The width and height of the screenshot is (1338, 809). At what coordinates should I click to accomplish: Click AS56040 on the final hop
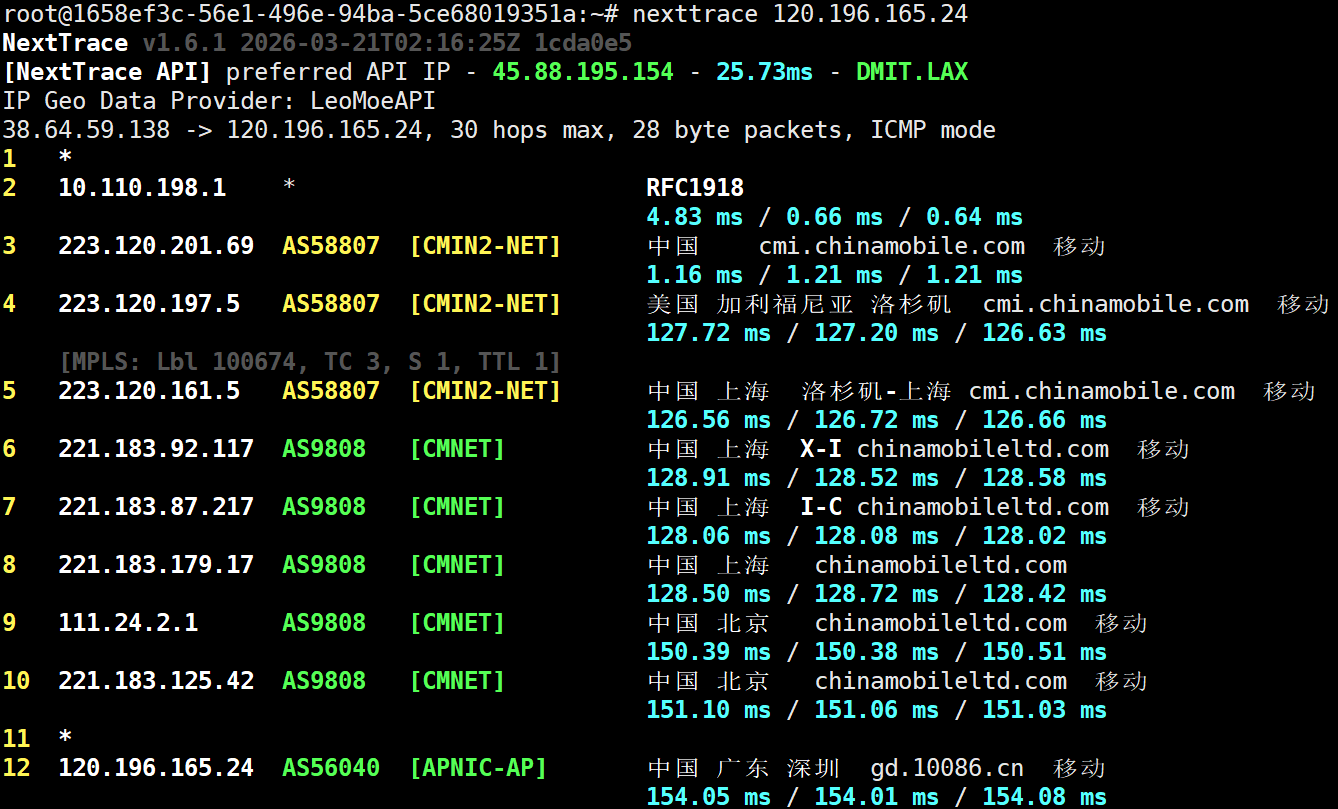[x=331, y=768]
